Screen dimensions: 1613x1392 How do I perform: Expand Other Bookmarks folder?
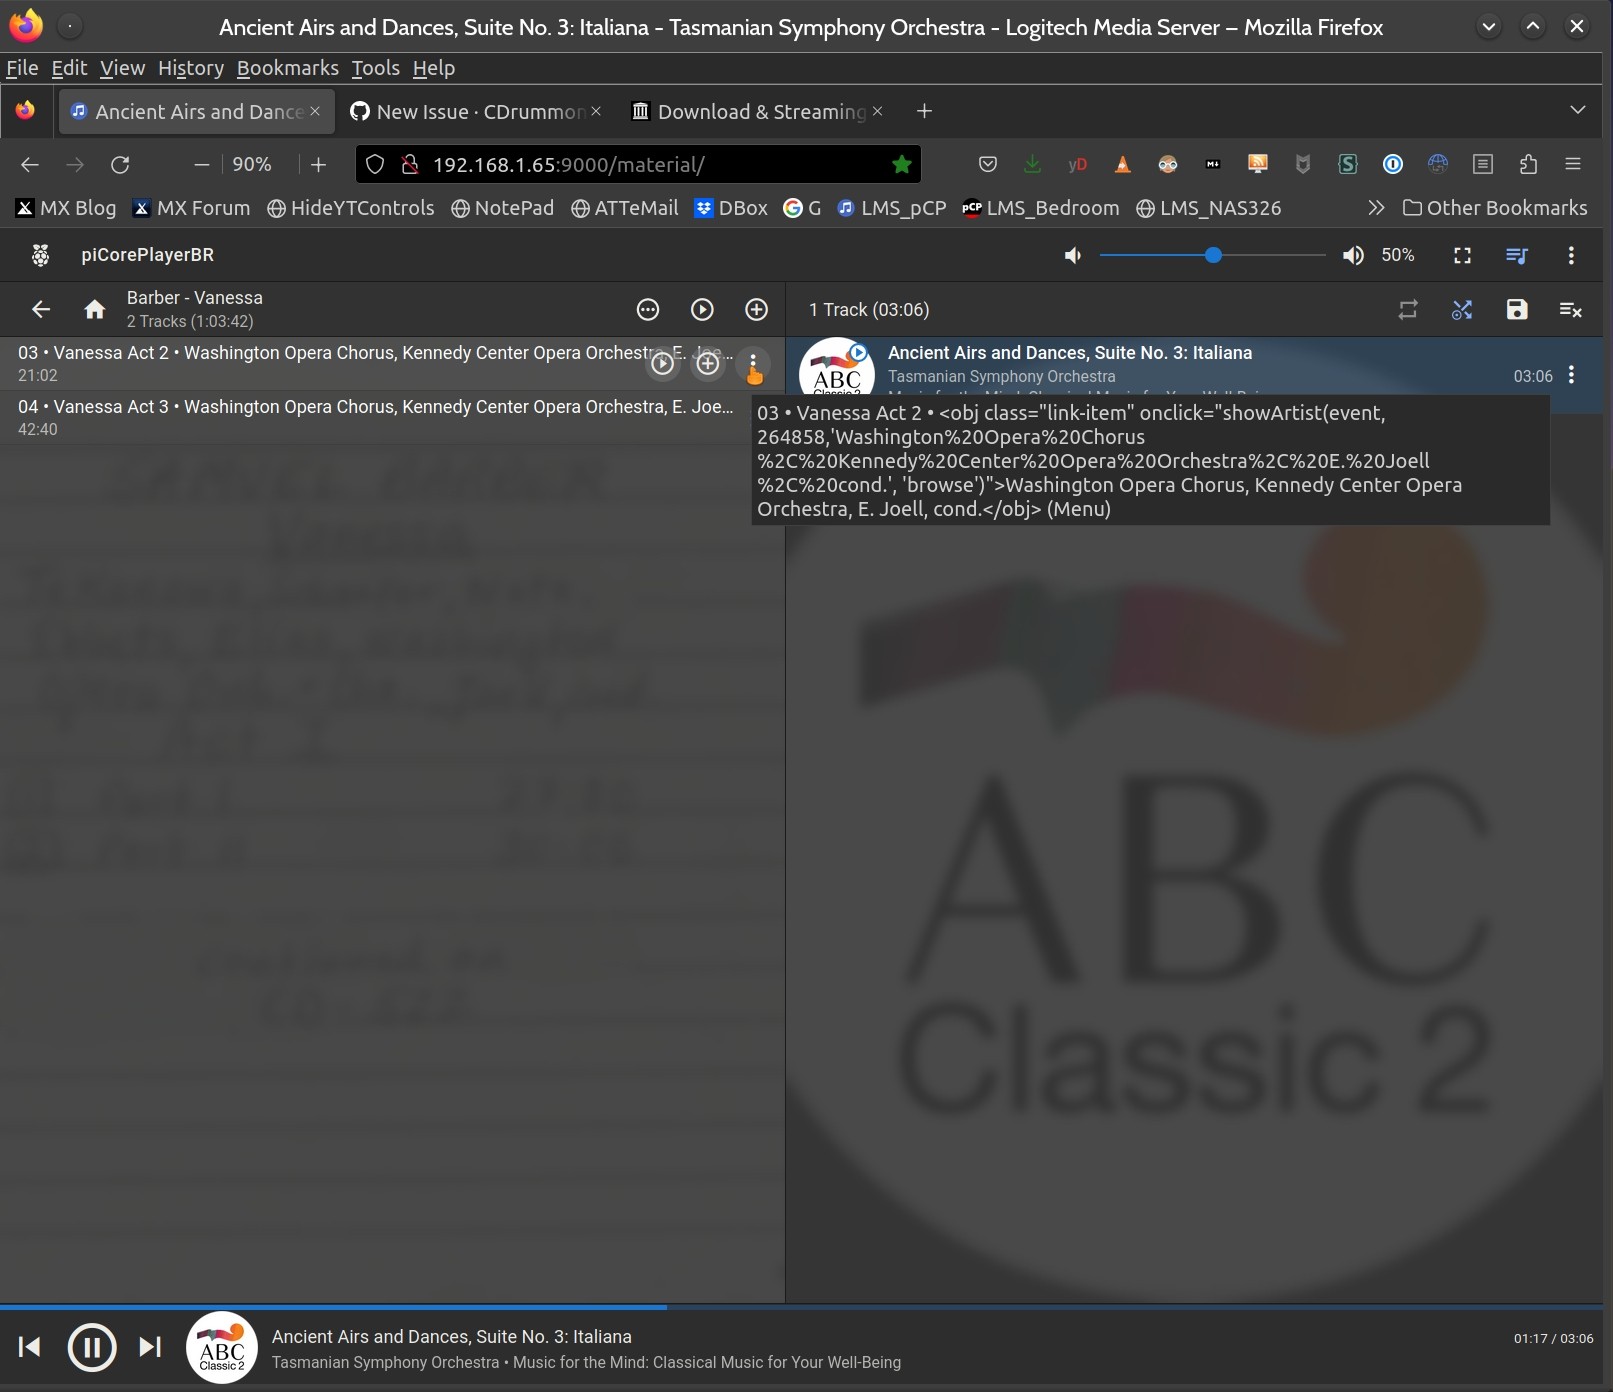click(x=1496, y=208)
